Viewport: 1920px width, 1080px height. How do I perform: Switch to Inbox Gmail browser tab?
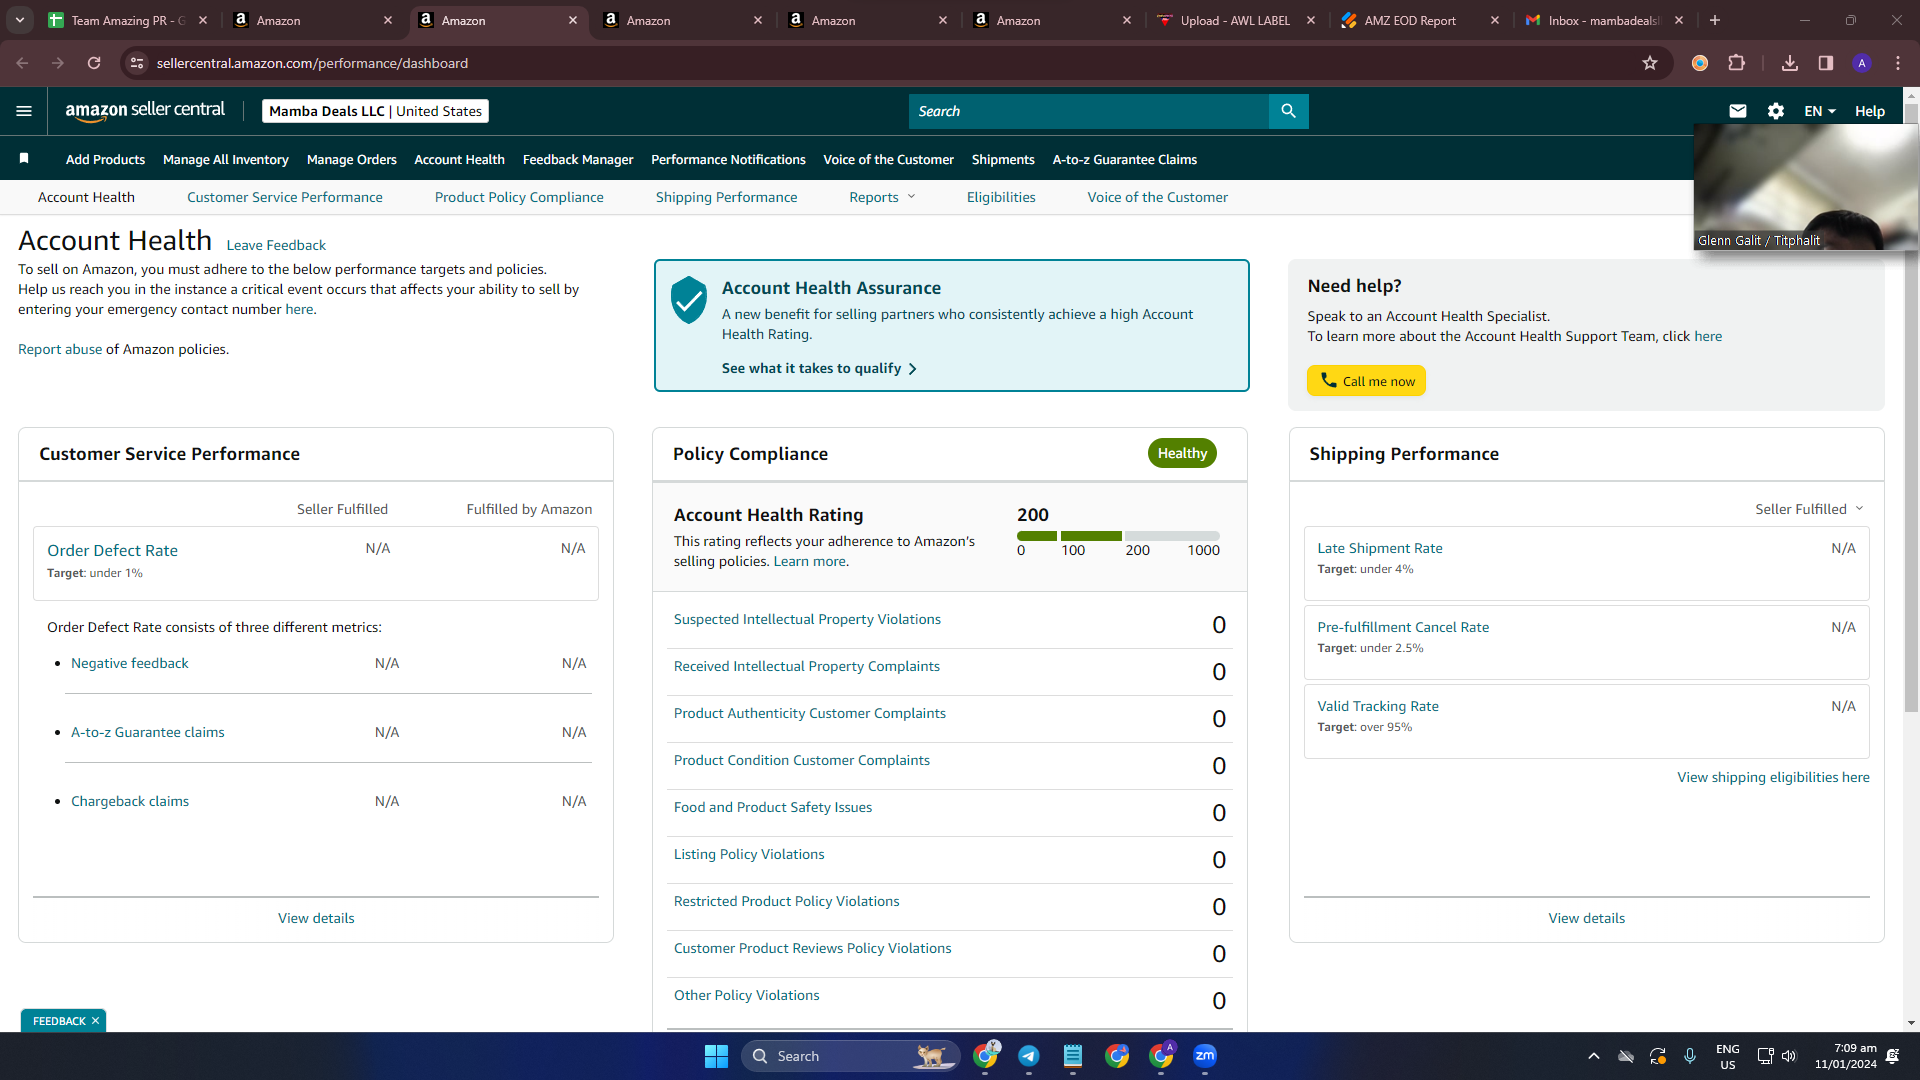(1607, 20)
